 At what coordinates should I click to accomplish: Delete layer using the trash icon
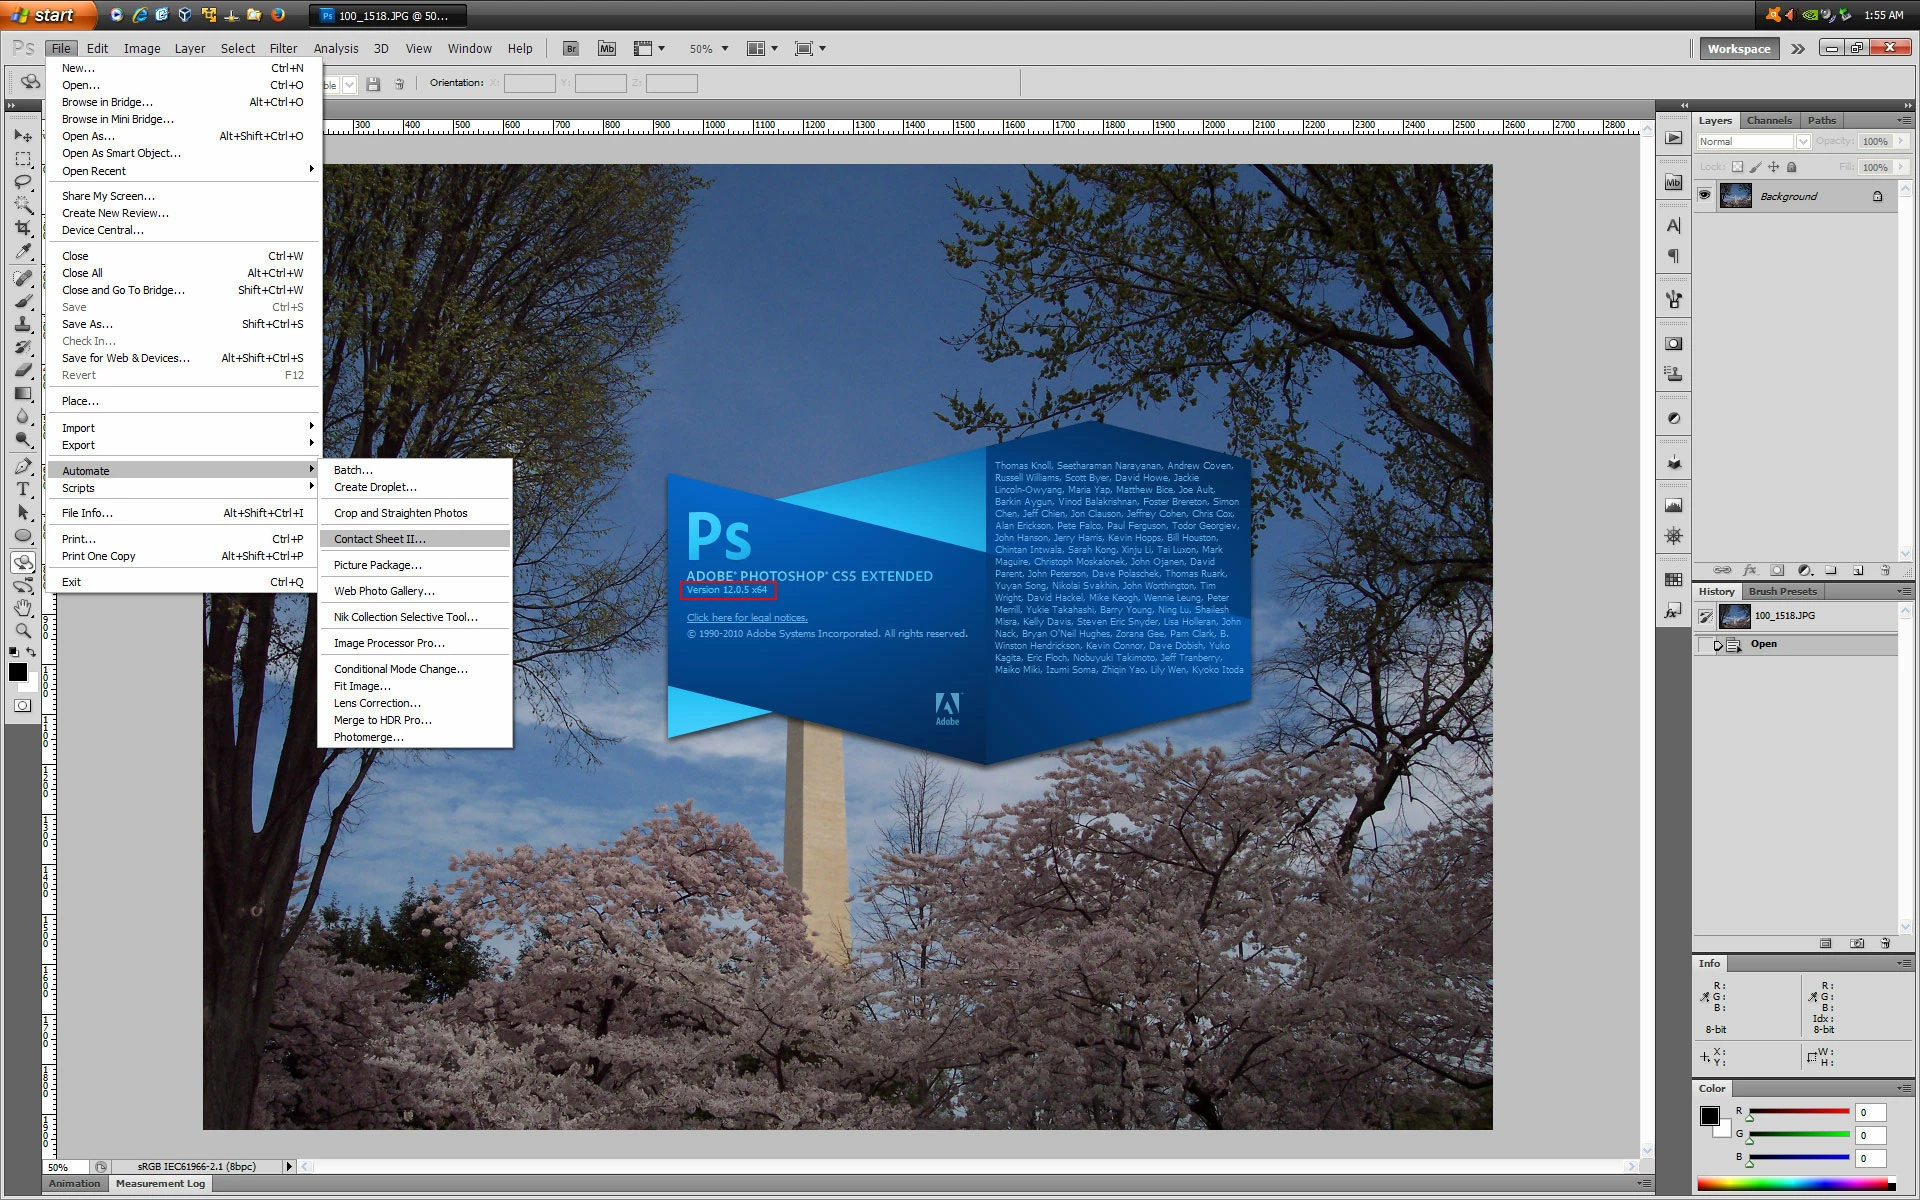(x=1885, y=570)
